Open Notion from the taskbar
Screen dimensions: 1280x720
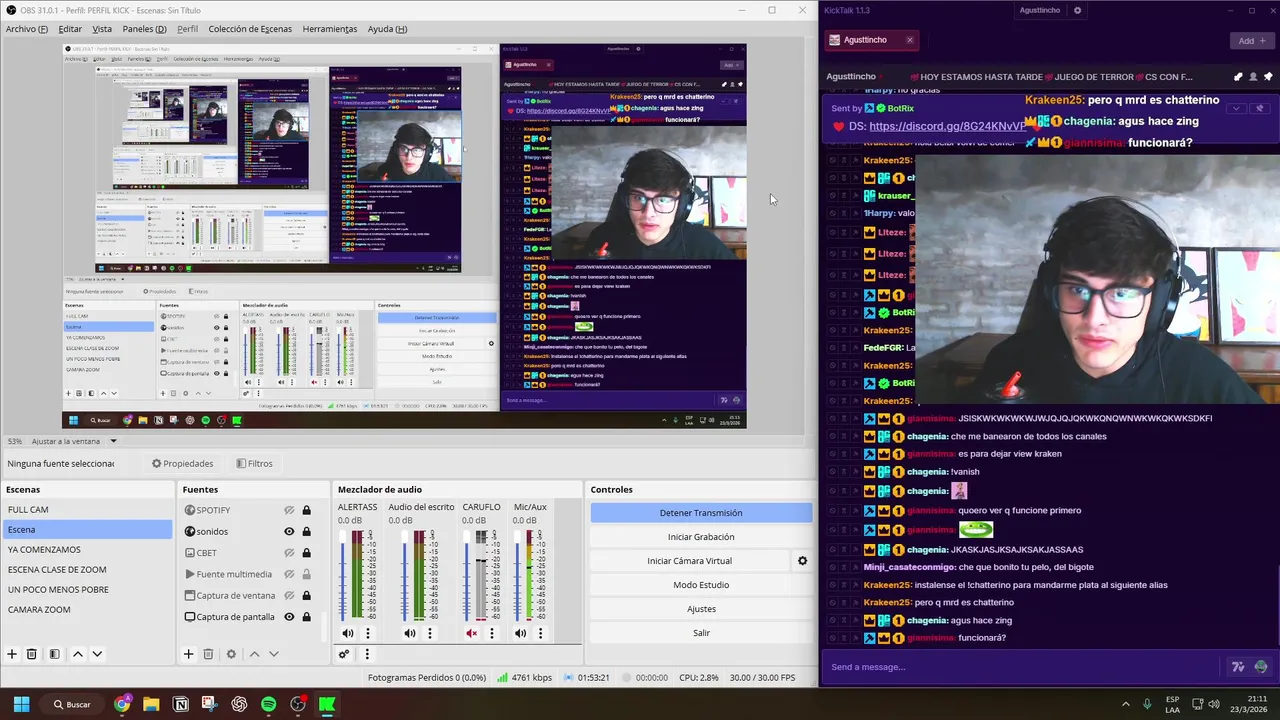click(x=181, y=704)
